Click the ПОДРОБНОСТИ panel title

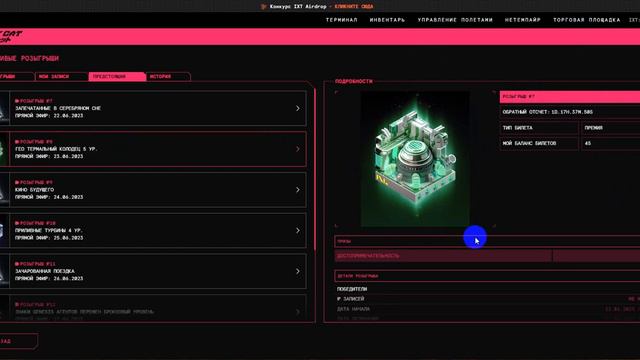point(354,81)
